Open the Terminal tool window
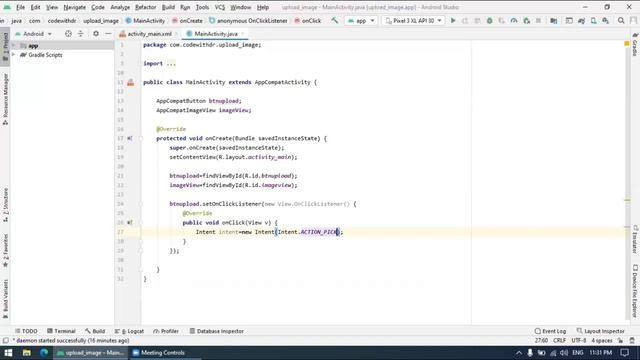640x360 pixels. tap(61, 331)
